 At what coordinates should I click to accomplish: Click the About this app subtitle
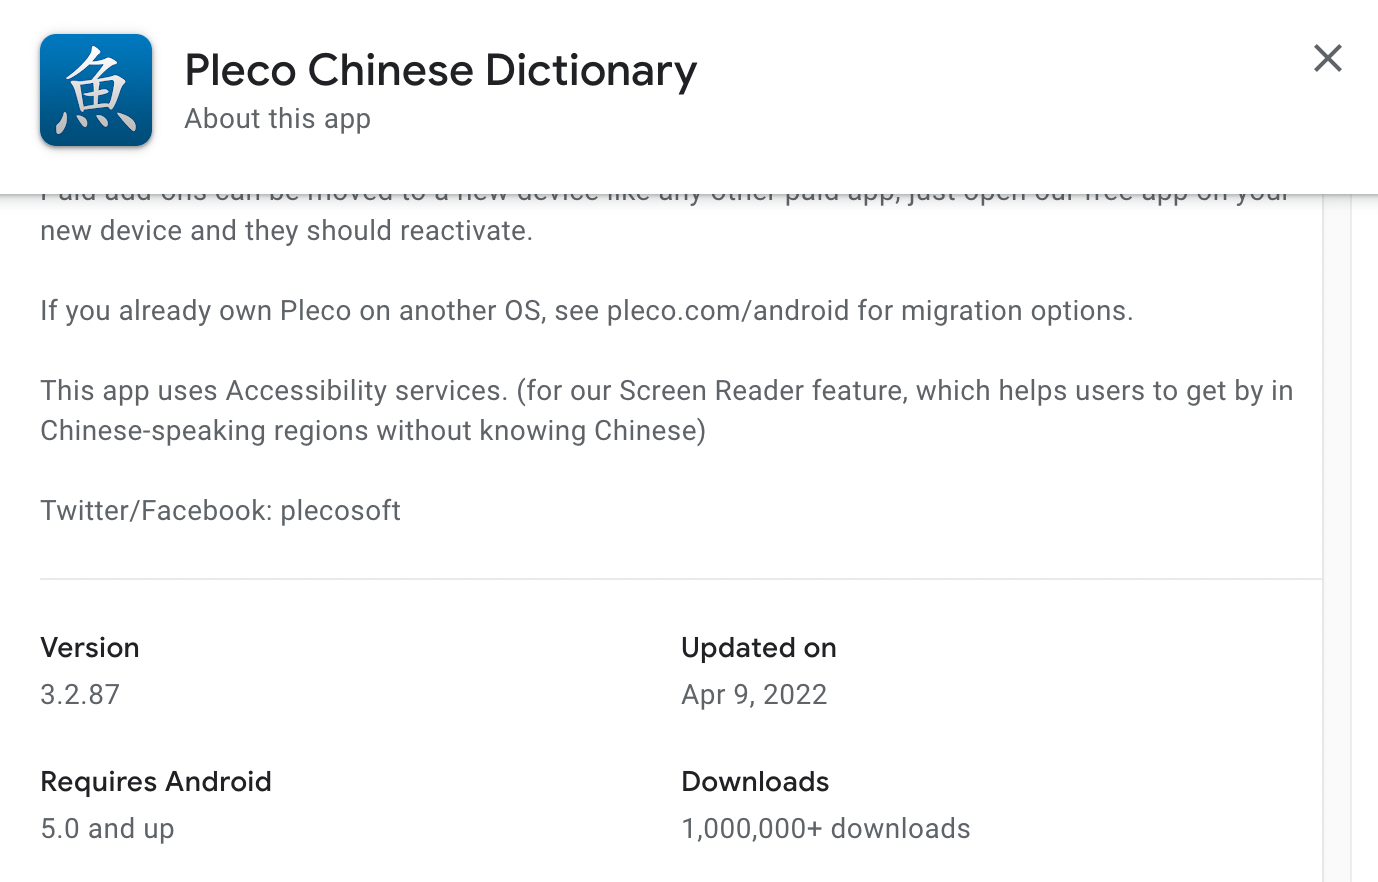pos(277,118)
